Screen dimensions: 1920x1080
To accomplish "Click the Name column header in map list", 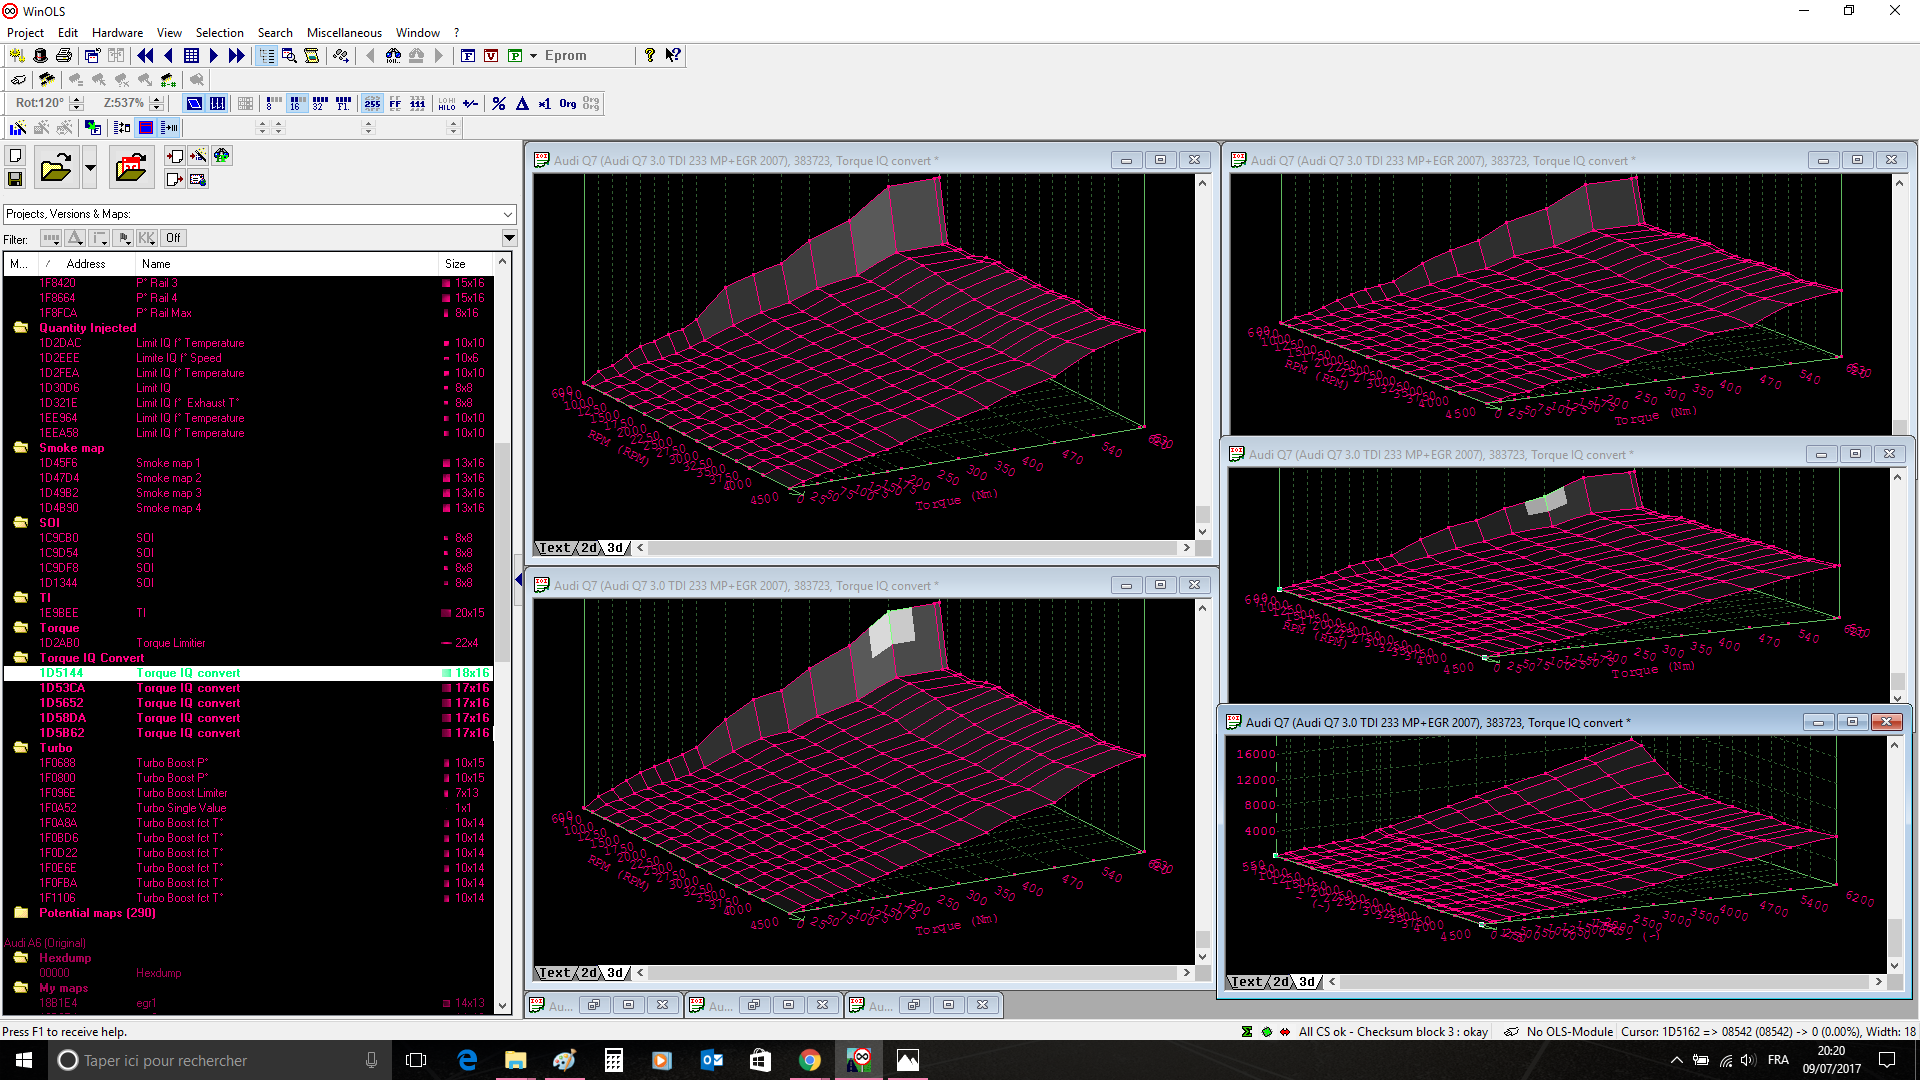I will [x=156, y=264].
